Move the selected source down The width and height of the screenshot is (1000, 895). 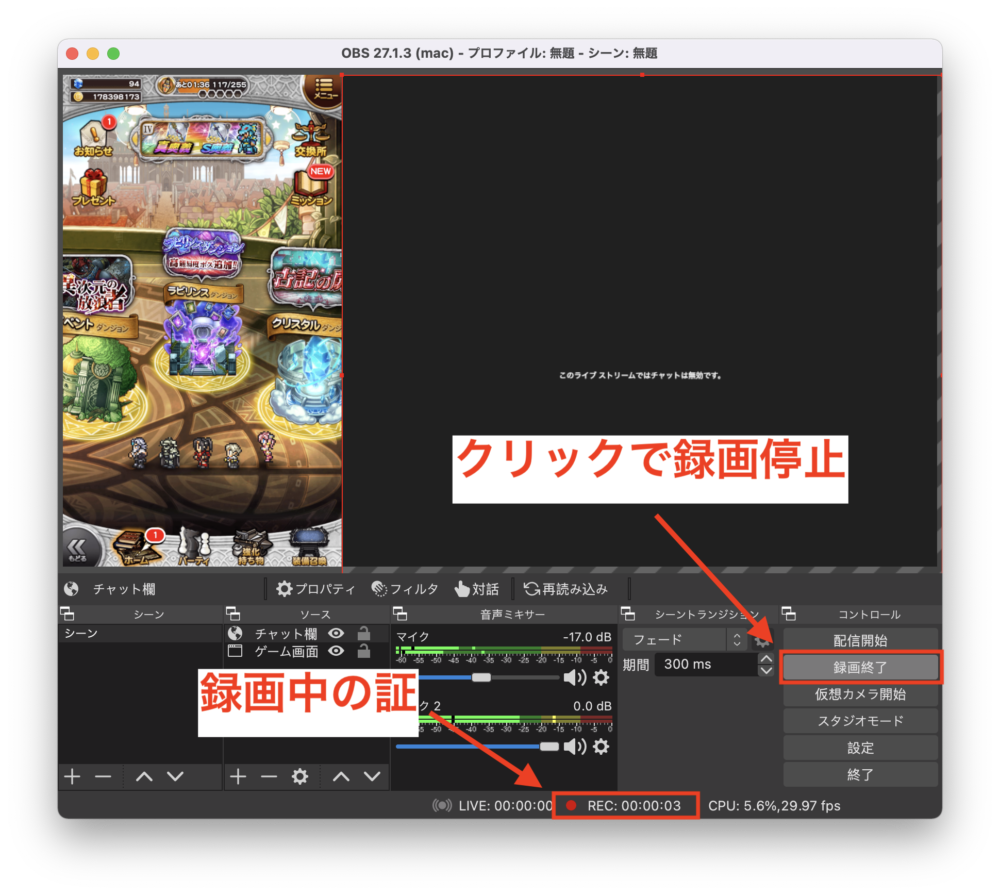[x=372, y=776]
